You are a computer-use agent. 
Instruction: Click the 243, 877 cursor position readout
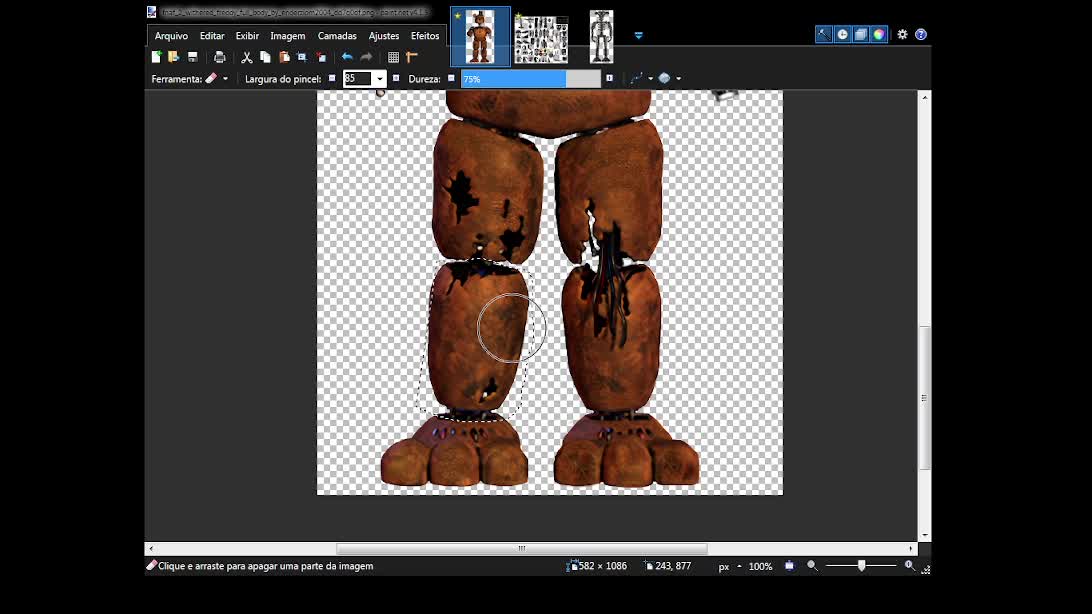click(668, 566)
